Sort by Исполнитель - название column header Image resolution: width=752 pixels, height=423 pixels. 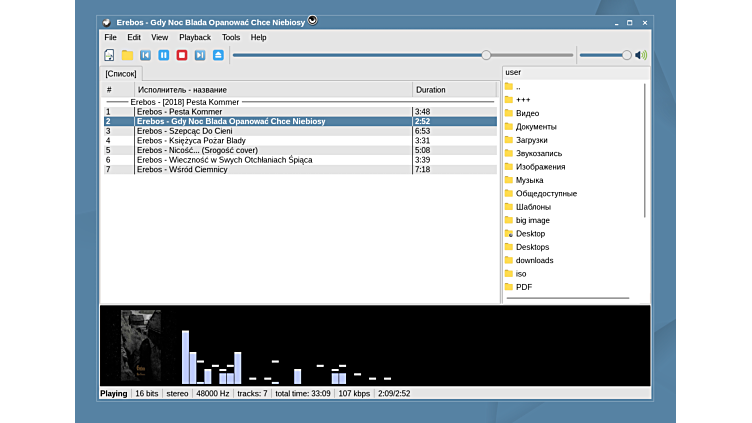click(x=182, y=90)
